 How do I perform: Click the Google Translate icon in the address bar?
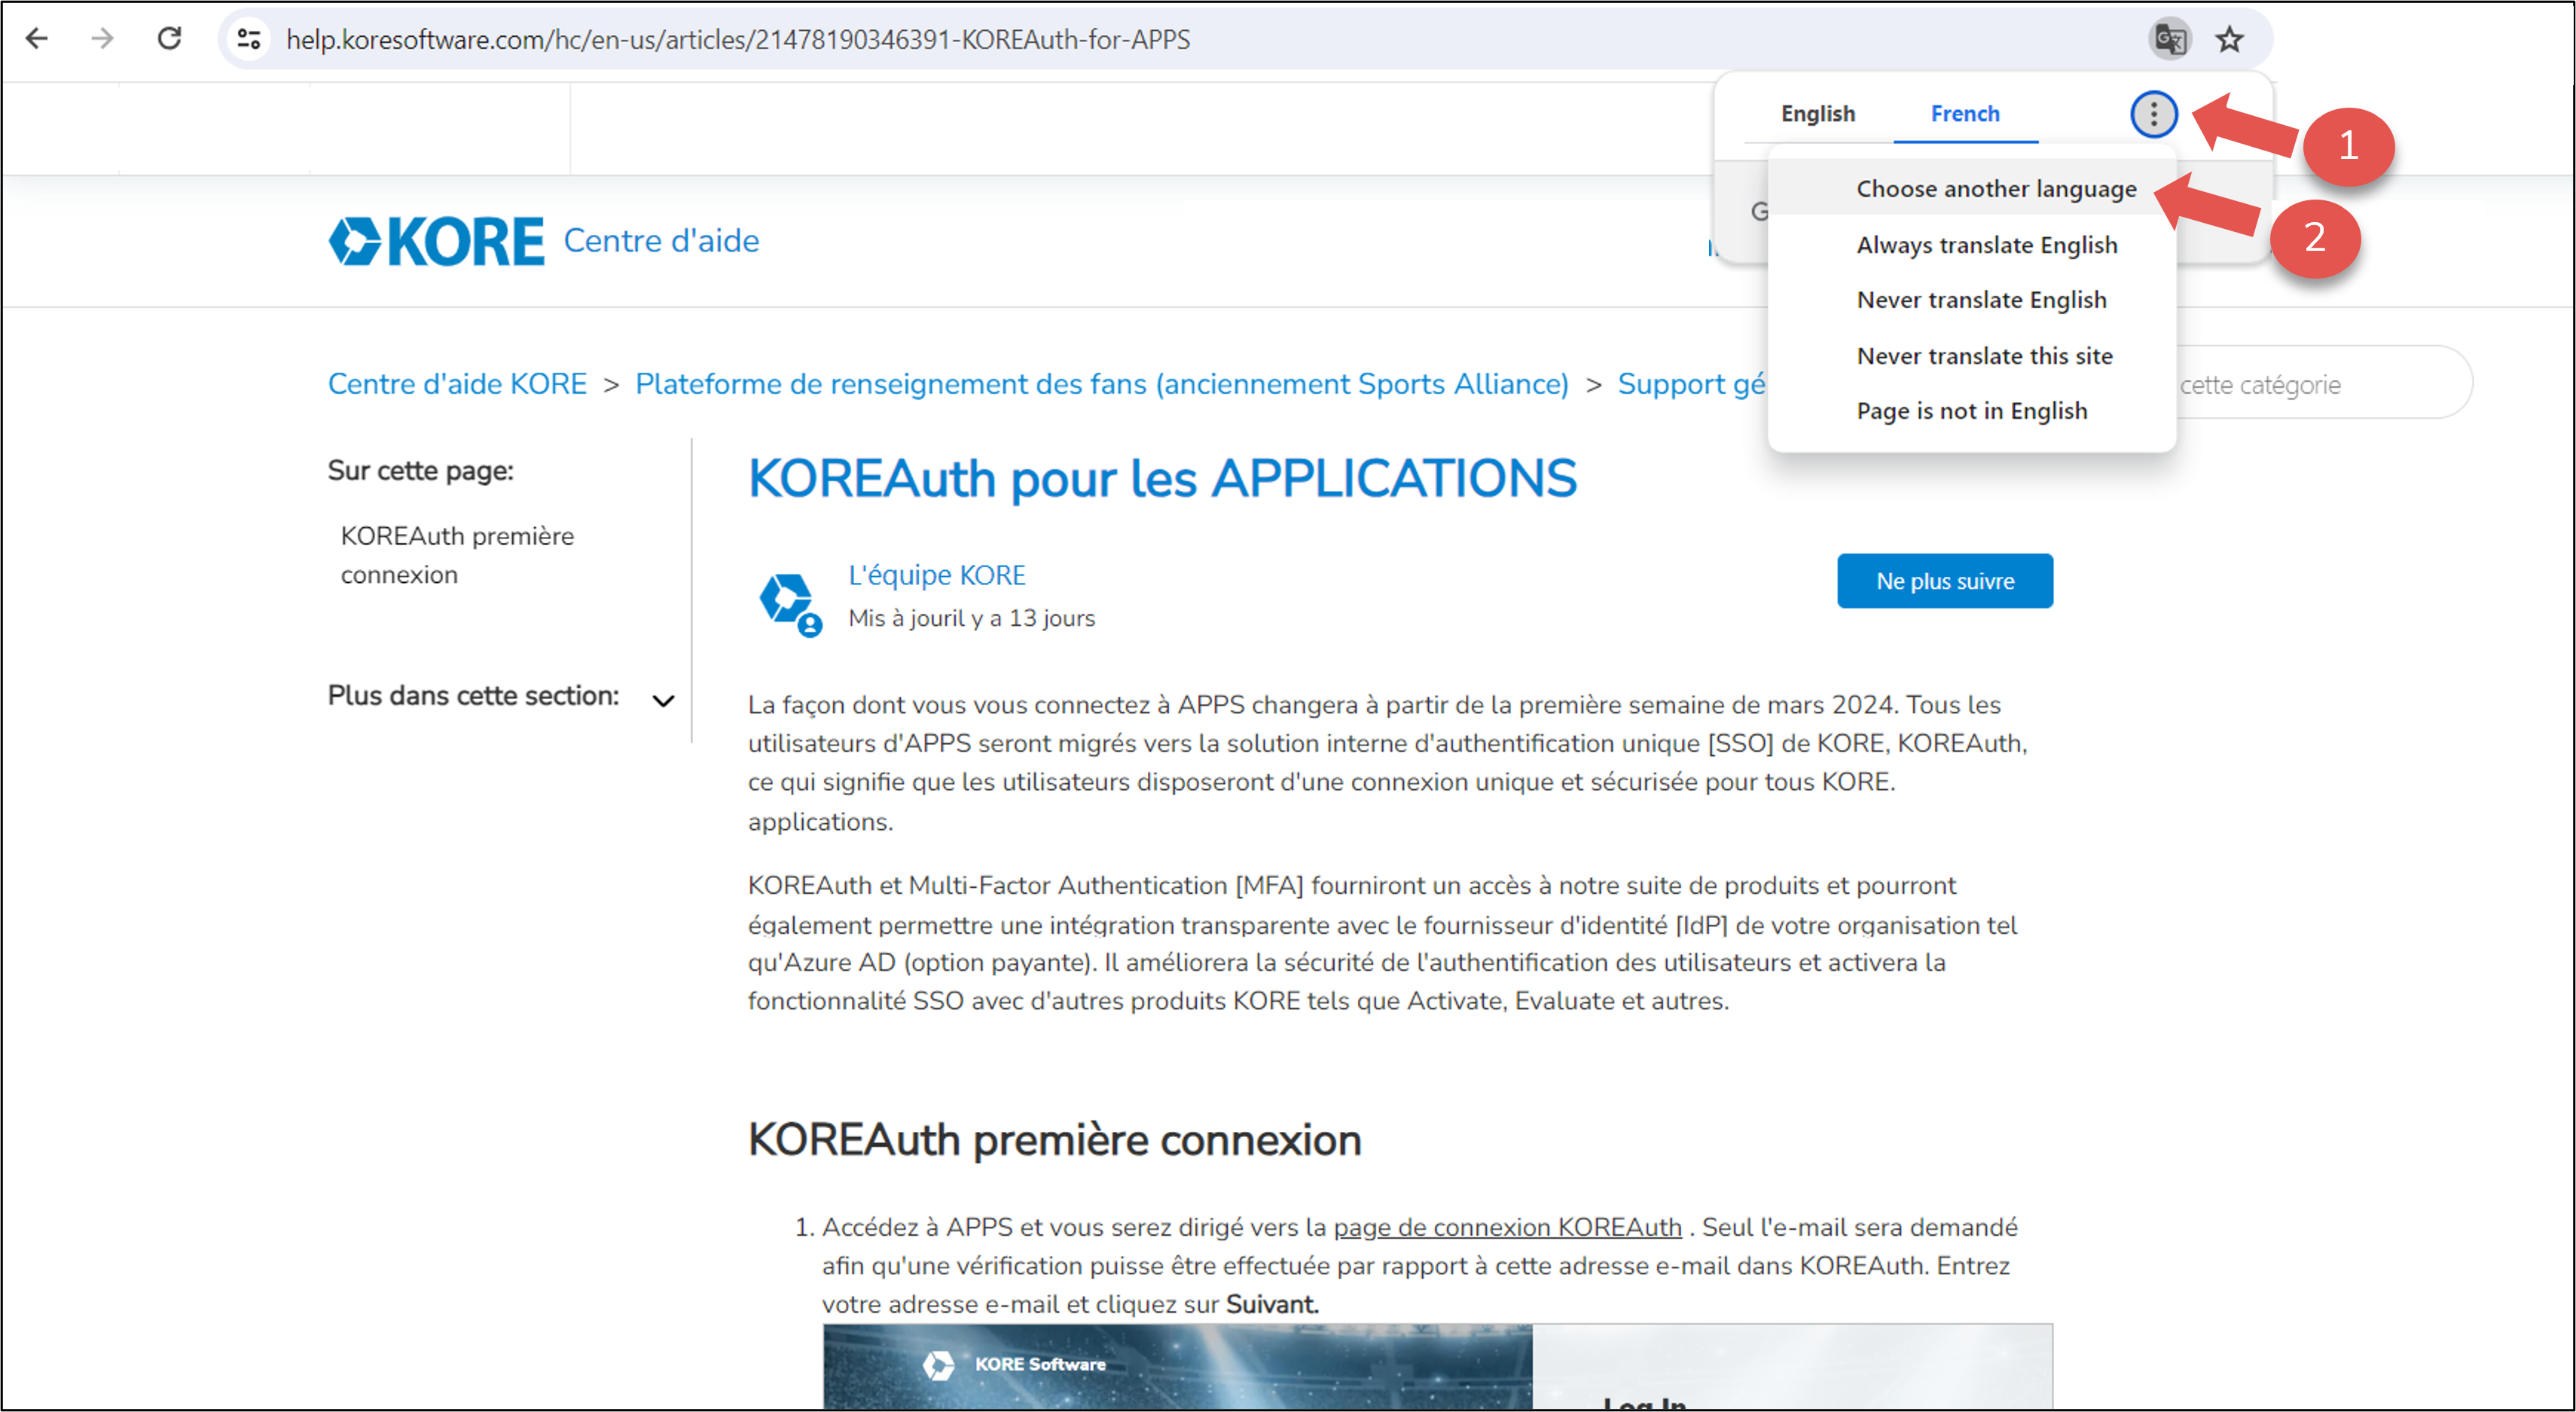pyautogui.click(x=2169, y=39)
